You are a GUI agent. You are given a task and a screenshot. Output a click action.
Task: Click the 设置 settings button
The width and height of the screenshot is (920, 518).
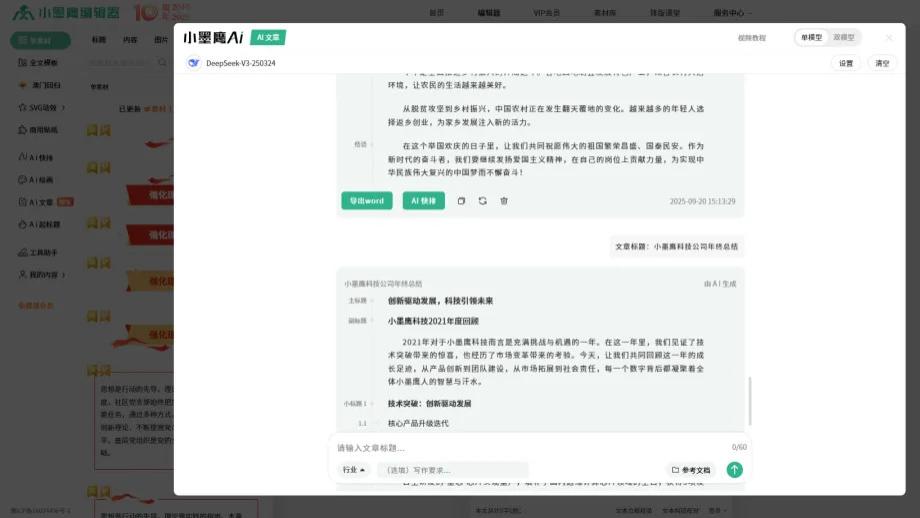pos(845,63)
